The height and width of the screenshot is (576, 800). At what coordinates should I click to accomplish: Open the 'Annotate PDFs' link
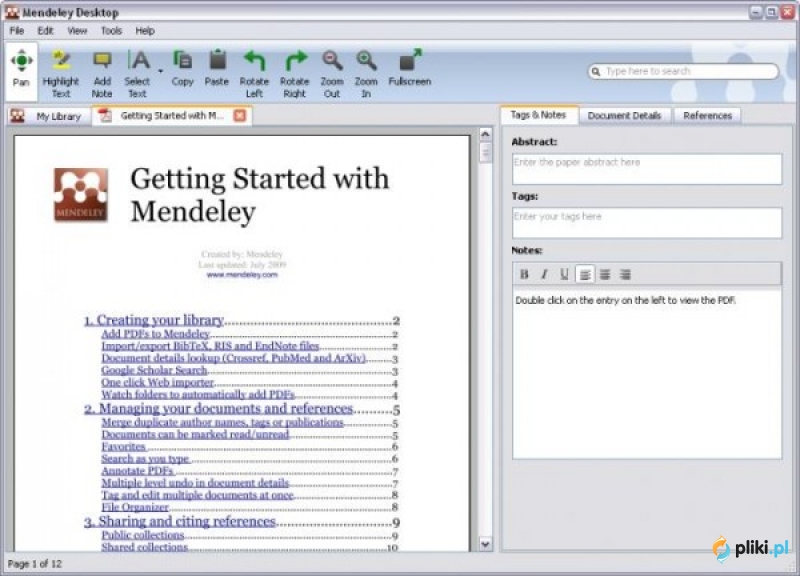[137, 471]
